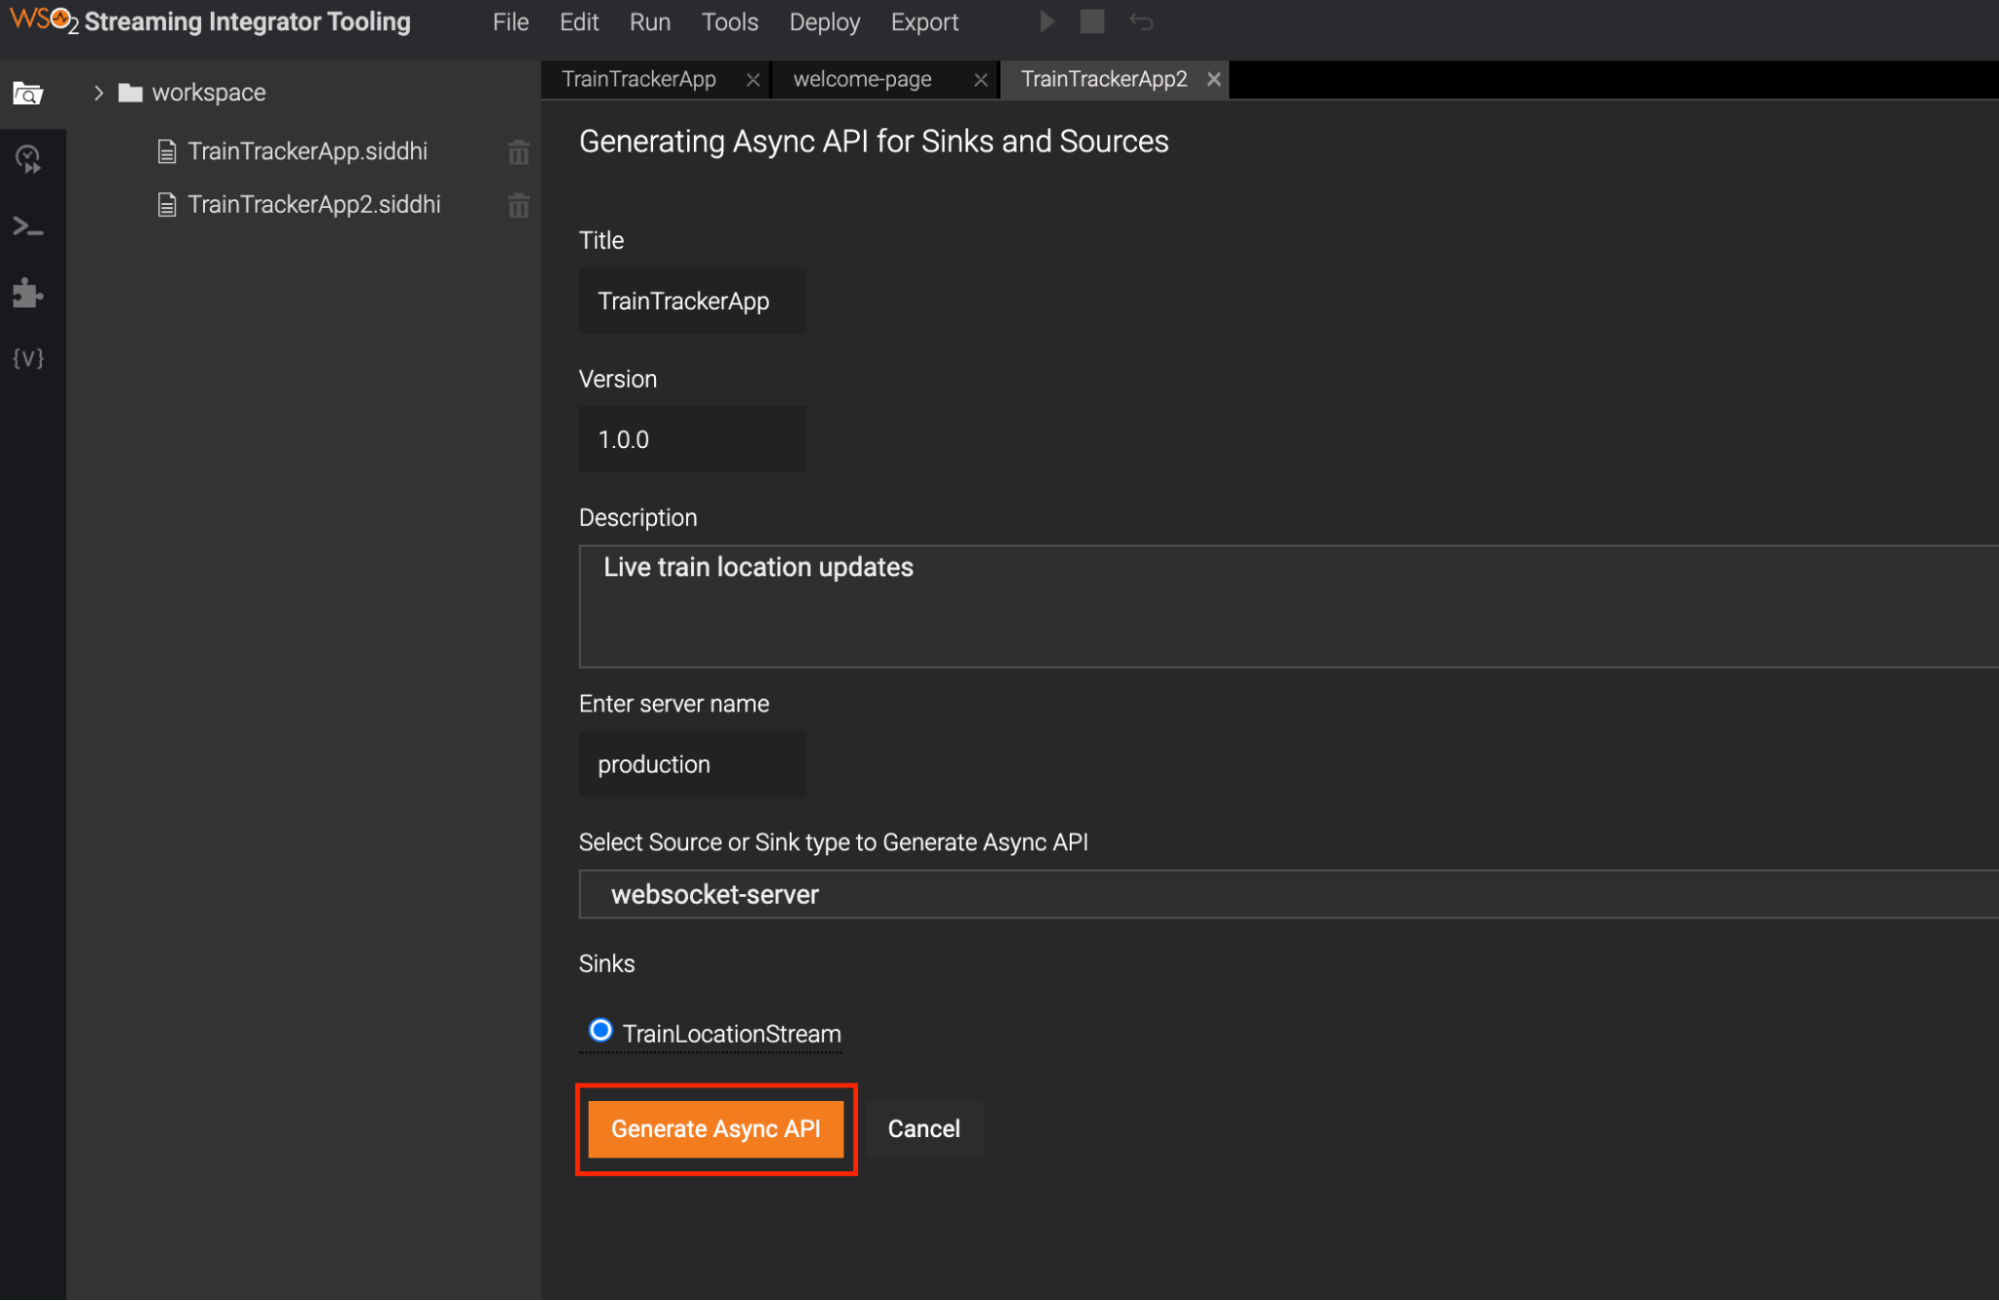Select the TrainLocationStream sink radio button
Viewport: 1999px width, 1301px height.
click(x=600, y=1030)
